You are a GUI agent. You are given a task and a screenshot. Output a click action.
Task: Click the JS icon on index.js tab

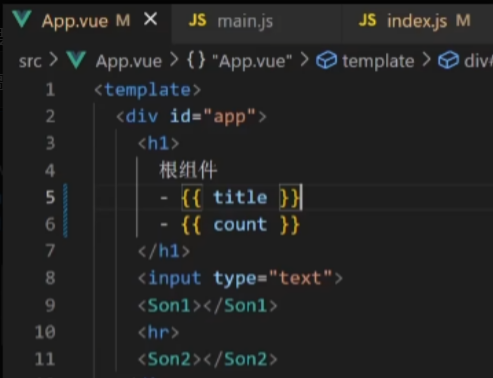pos(367,20)
